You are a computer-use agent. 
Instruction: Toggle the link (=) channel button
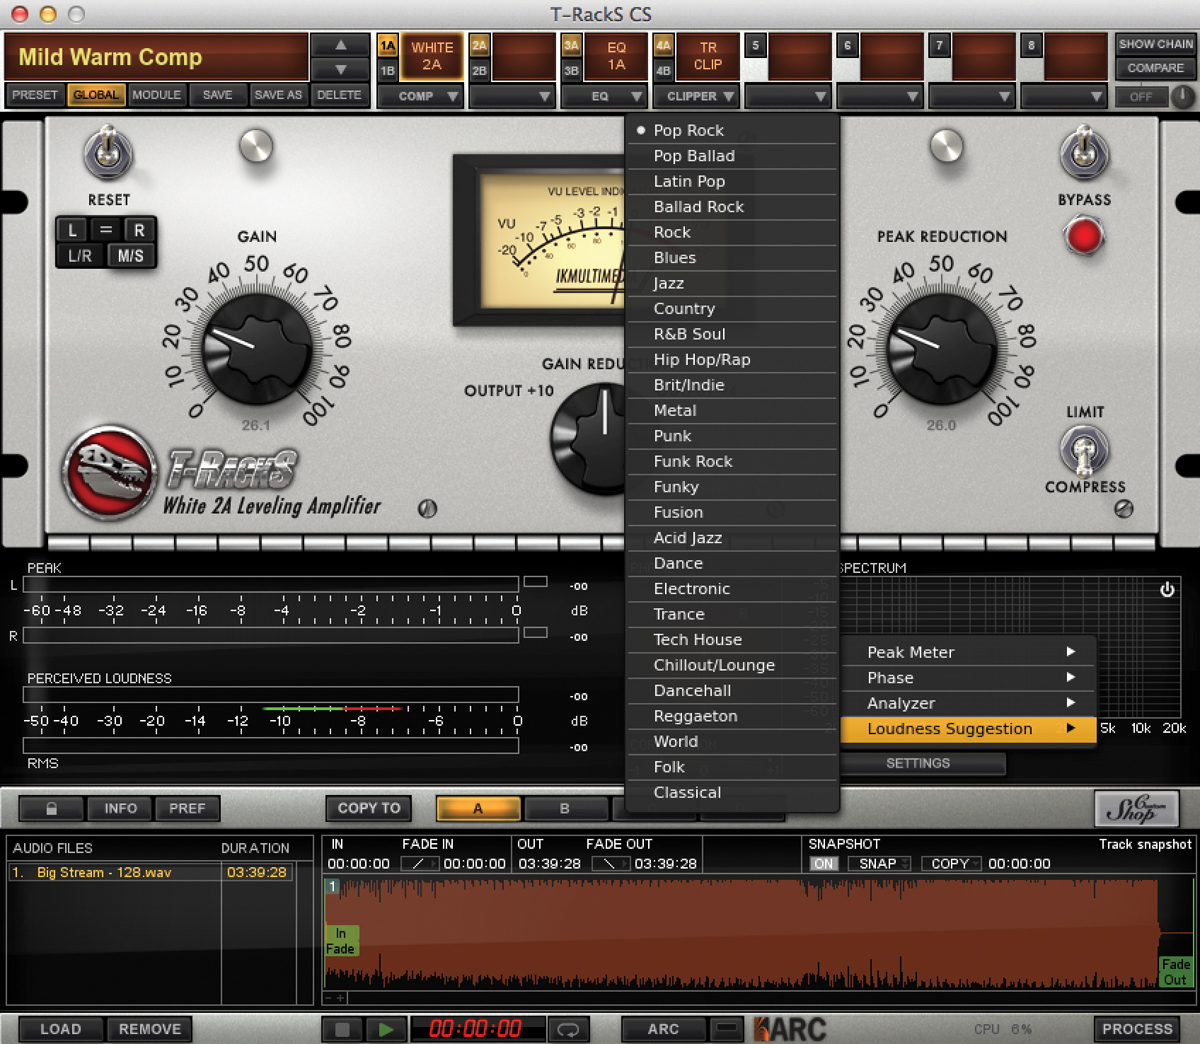pos(106,230)
